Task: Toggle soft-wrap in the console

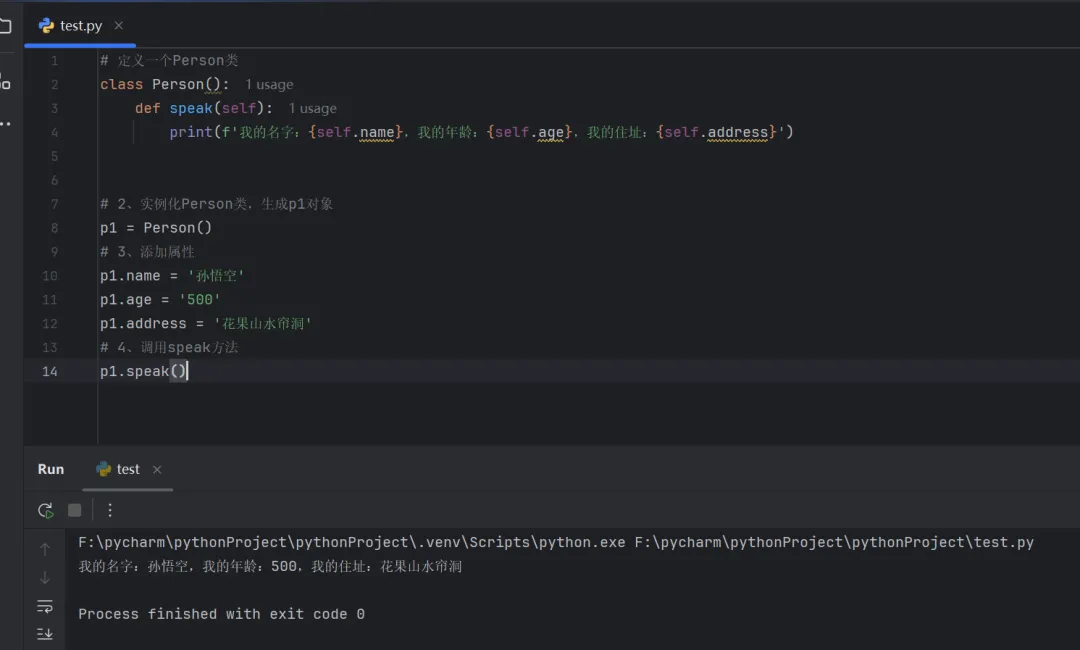Action: [45, 606]
